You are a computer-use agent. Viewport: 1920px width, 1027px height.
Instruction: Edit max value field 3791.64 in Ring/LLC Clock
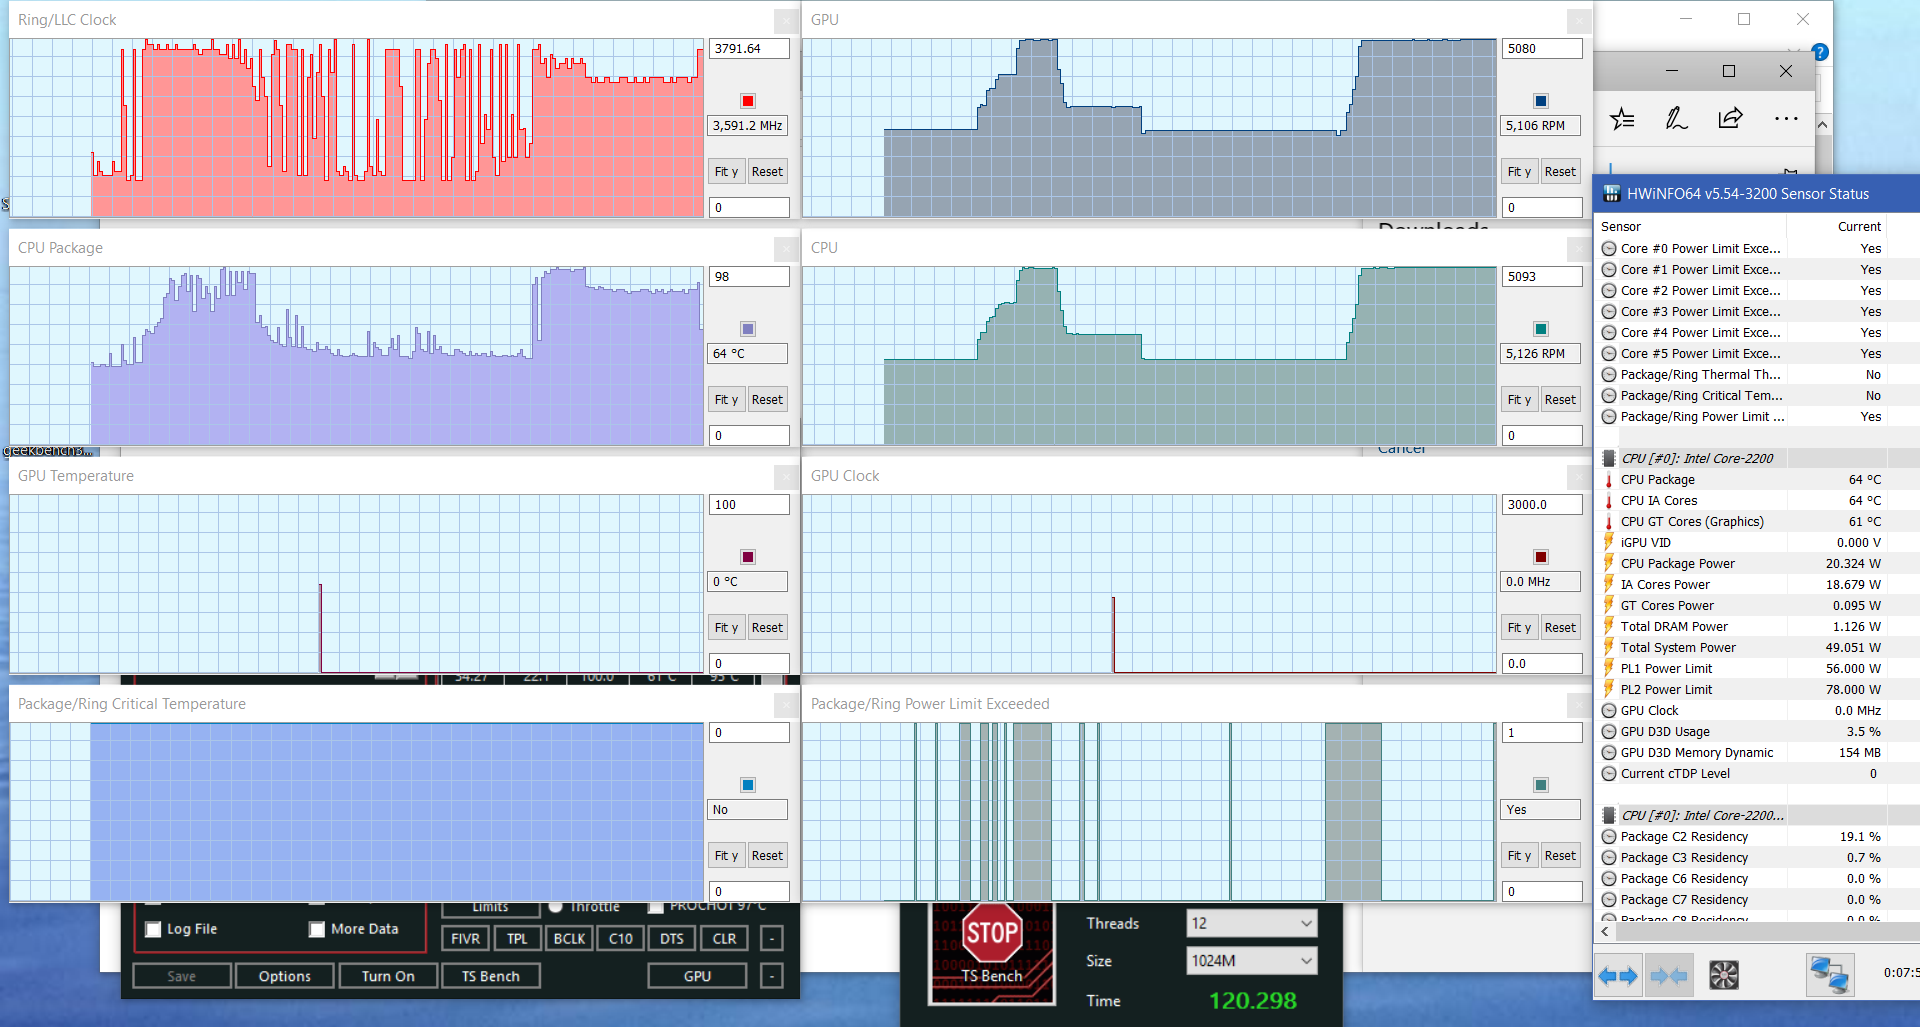[749, 49]
